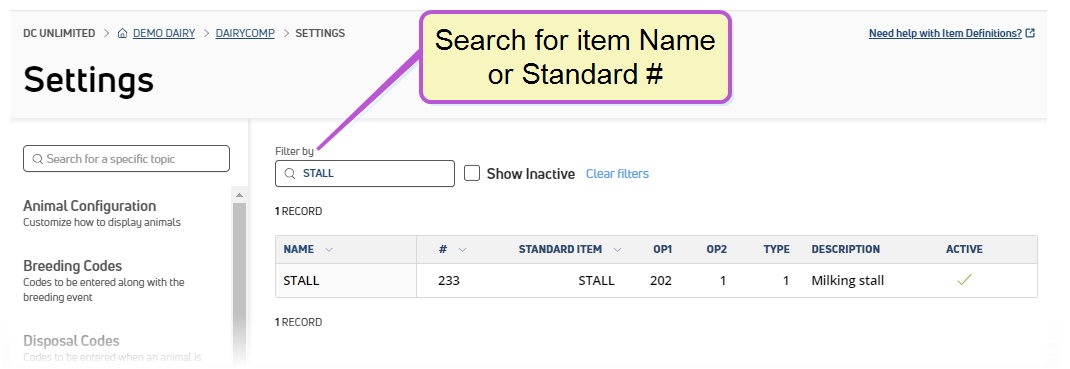
Task: Go to the DAIRYCOMP breadcrumb
Action: click(245, 33)
